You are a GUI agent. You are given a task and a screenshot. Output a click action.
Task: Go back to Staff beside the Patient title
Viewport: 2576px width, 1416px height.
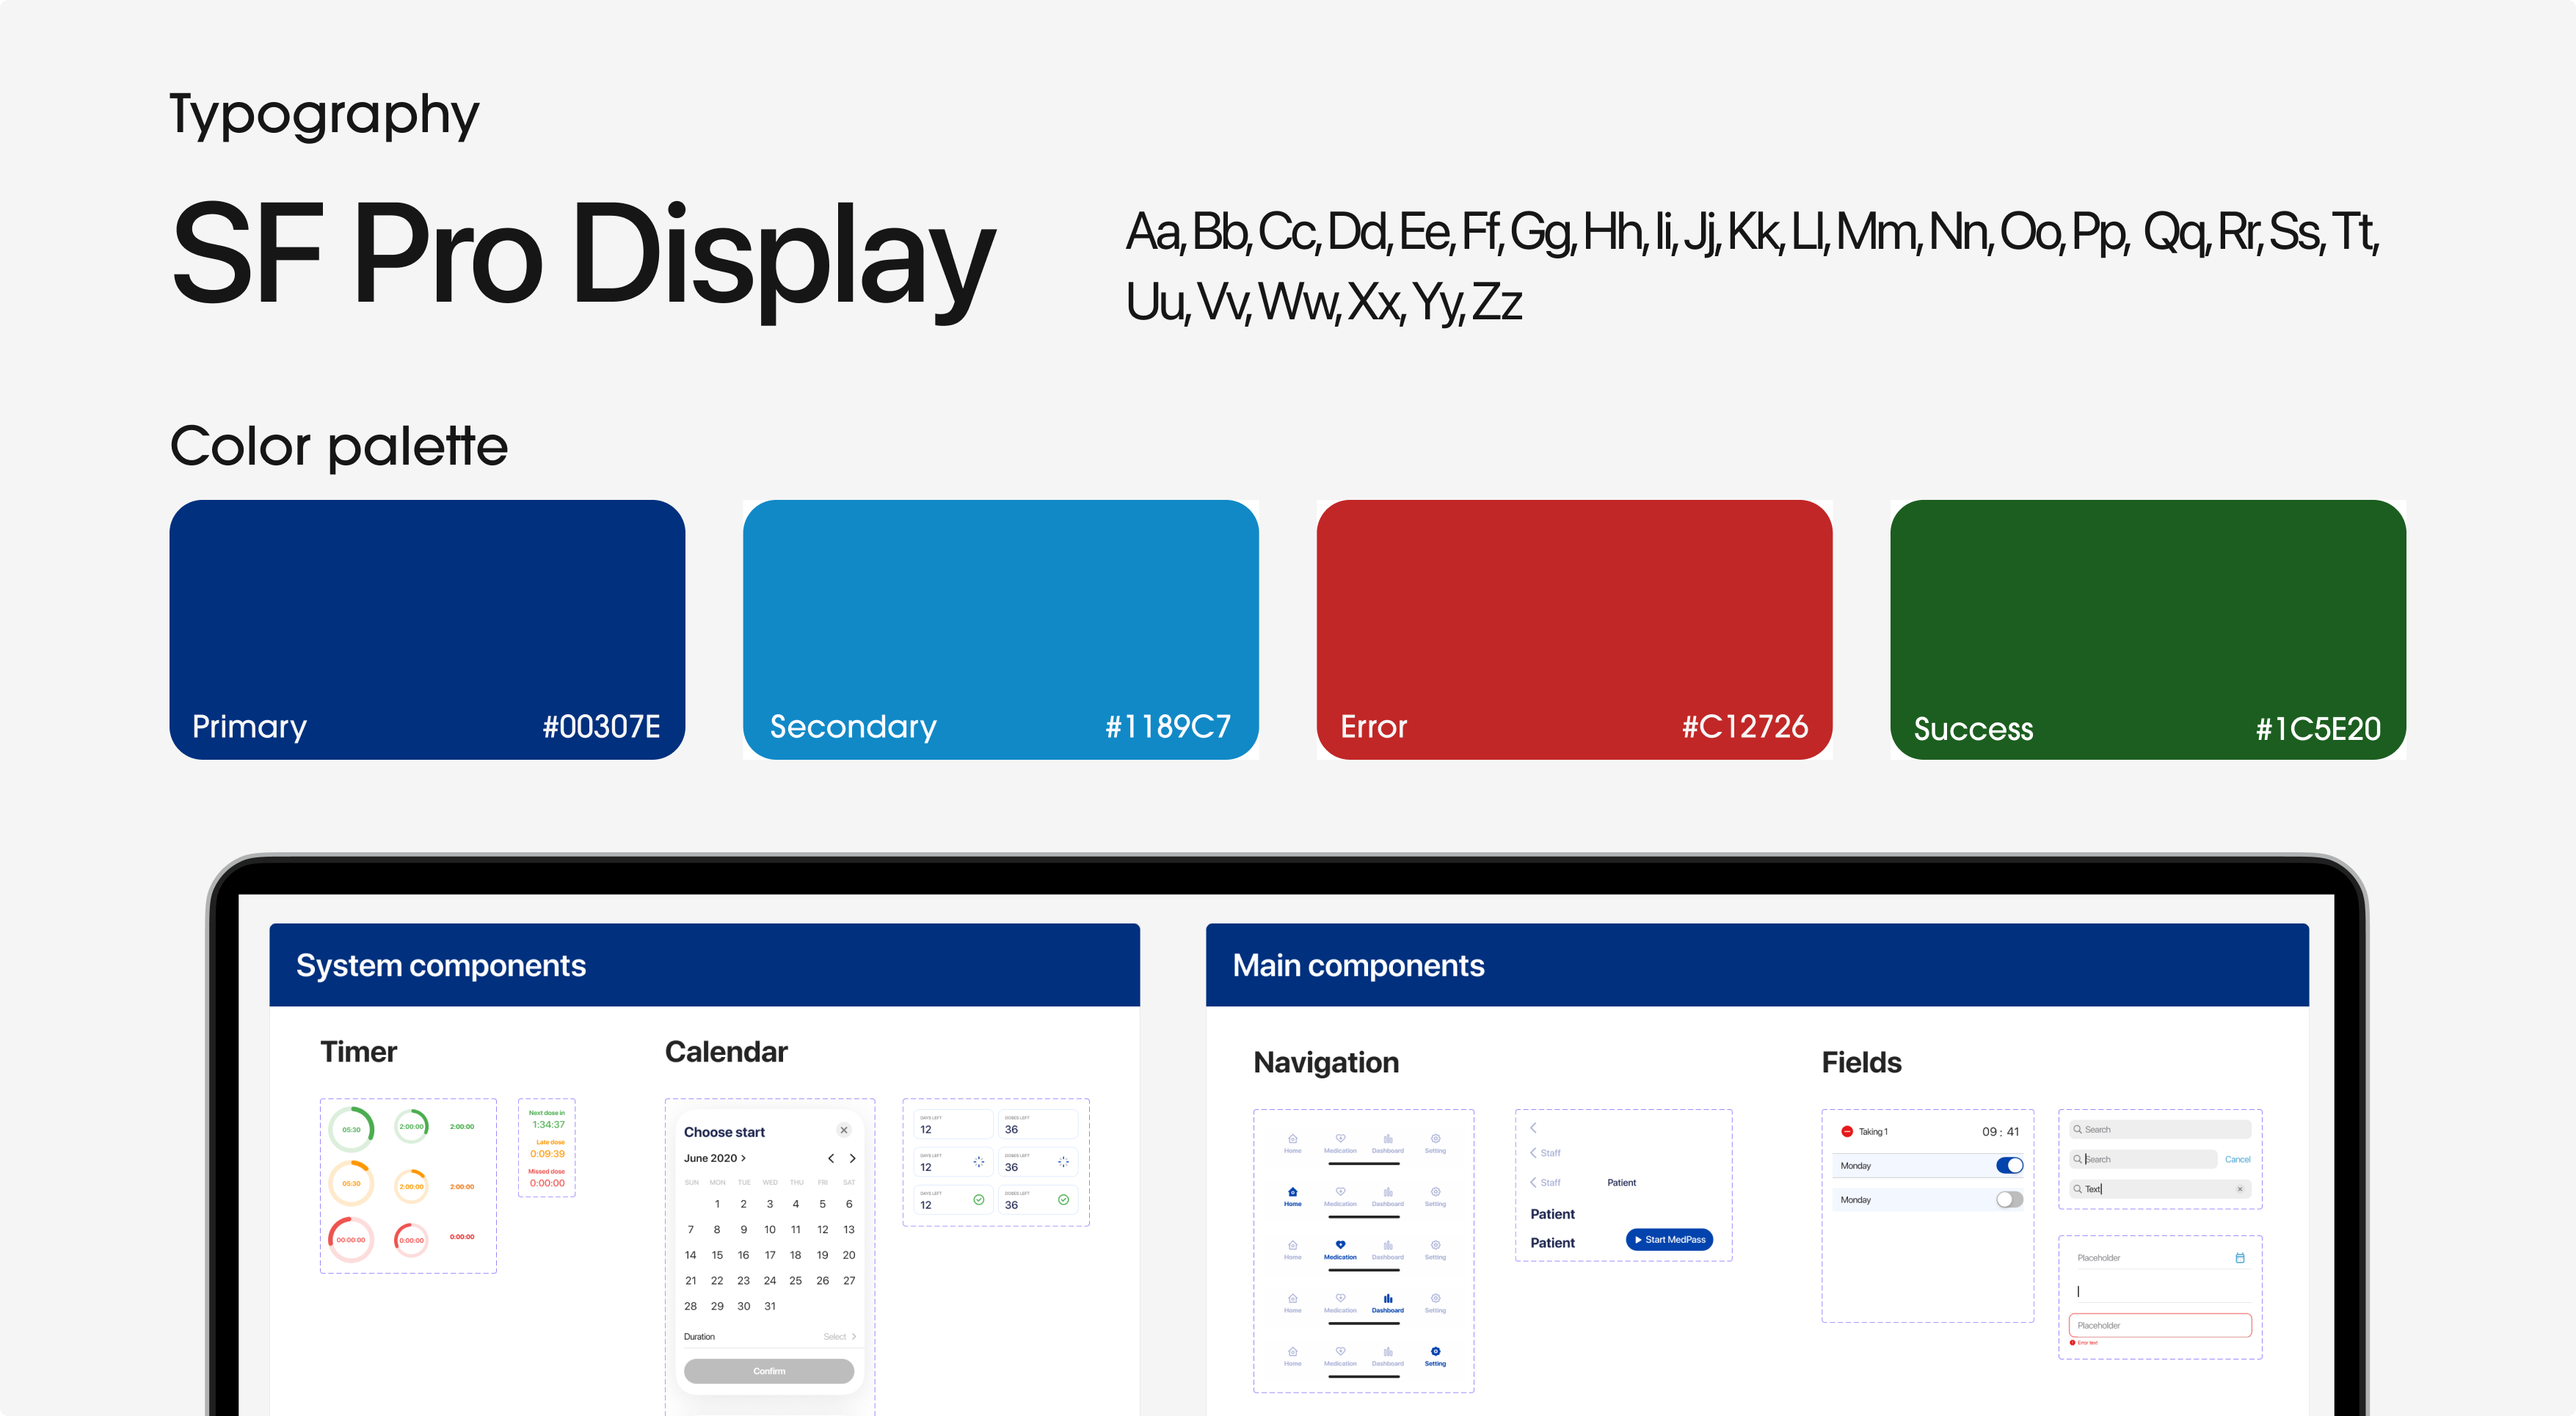tap(1545, 1182)
